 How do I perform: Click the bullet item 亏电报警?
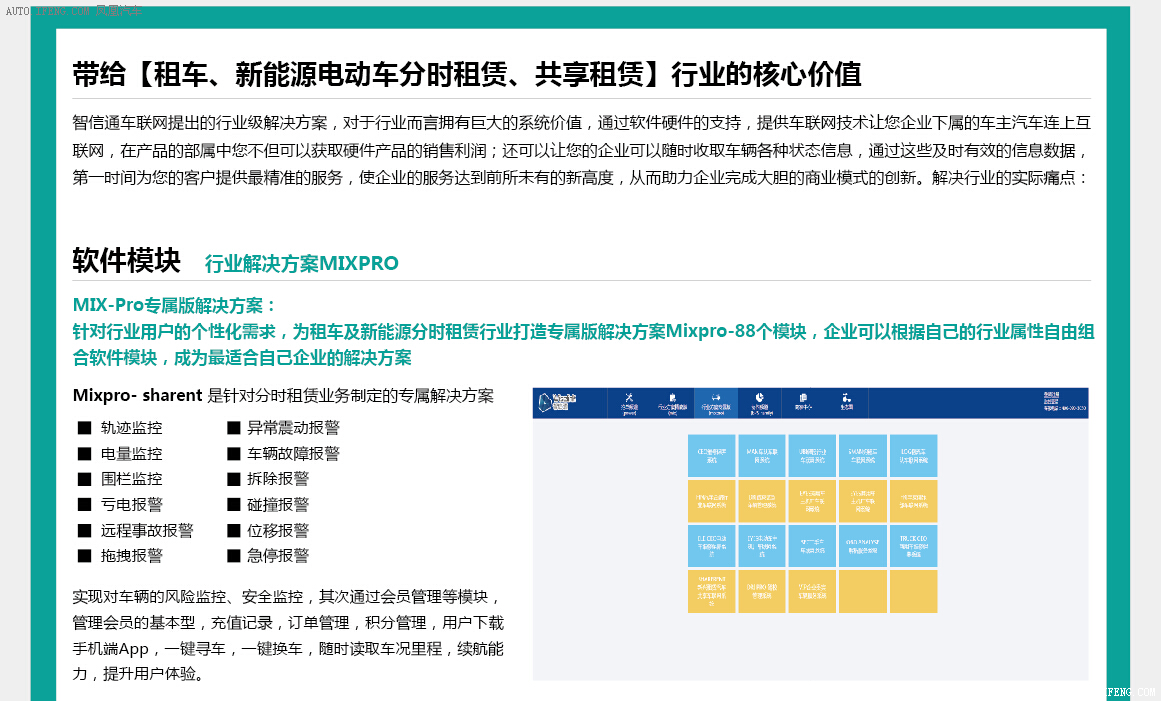point(131,505)
